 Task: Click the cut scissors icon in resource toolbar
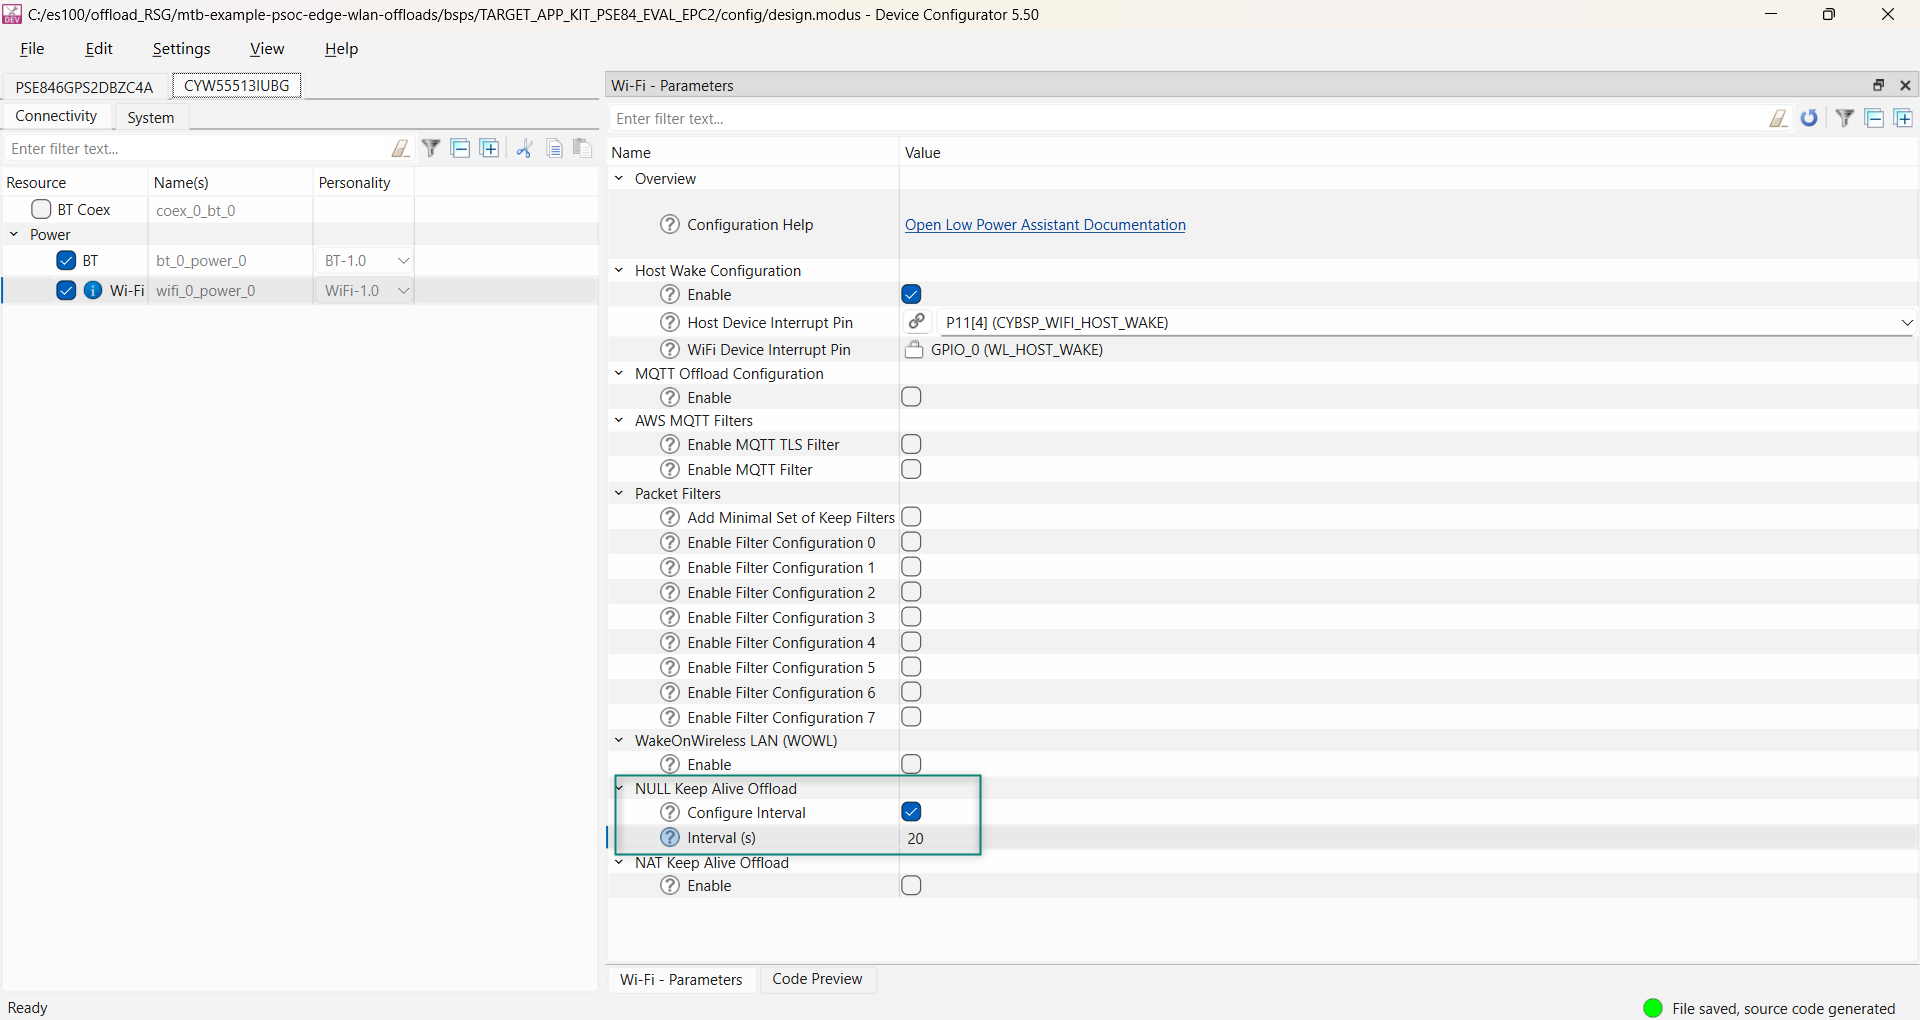tap(524, 149)
